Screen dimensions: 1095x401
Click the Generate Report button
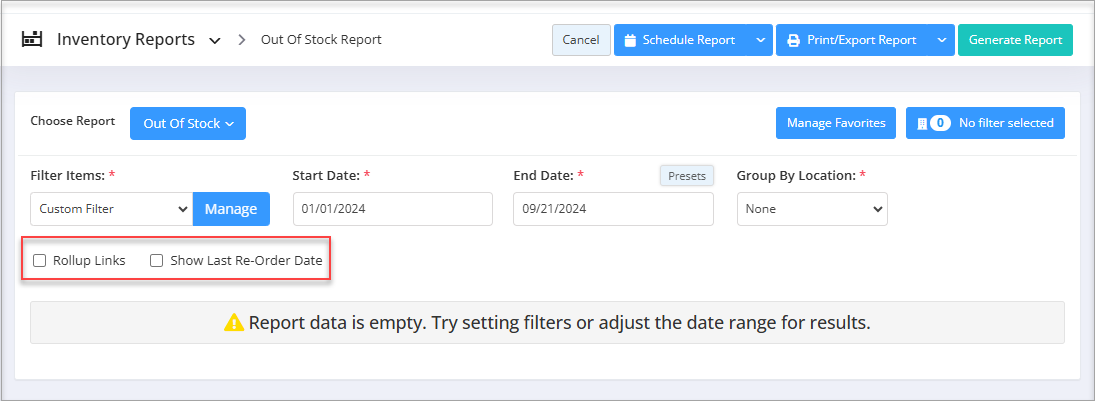(1015, 41)
